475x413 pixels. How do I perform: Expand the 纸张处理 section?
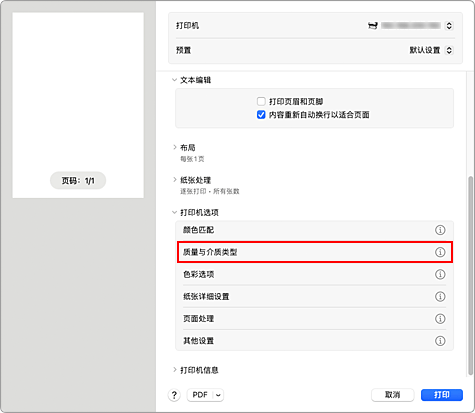(174, 180)
